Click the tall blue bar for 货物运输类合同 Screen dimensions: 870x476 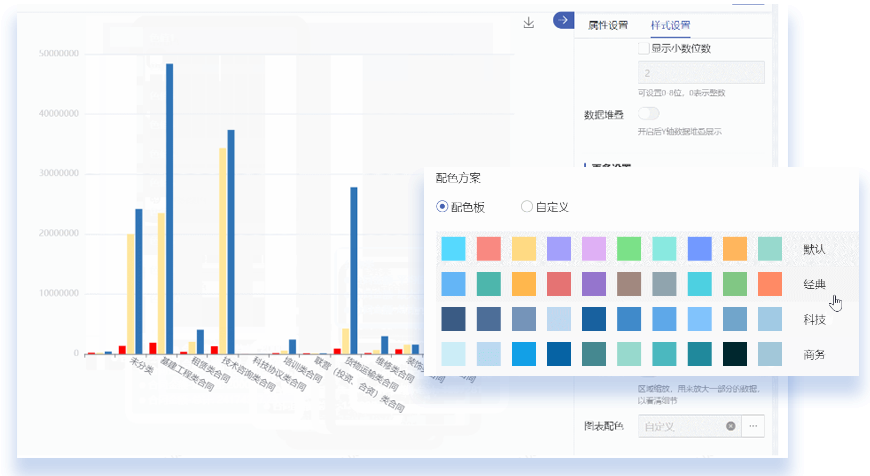[x=353, y=270]
